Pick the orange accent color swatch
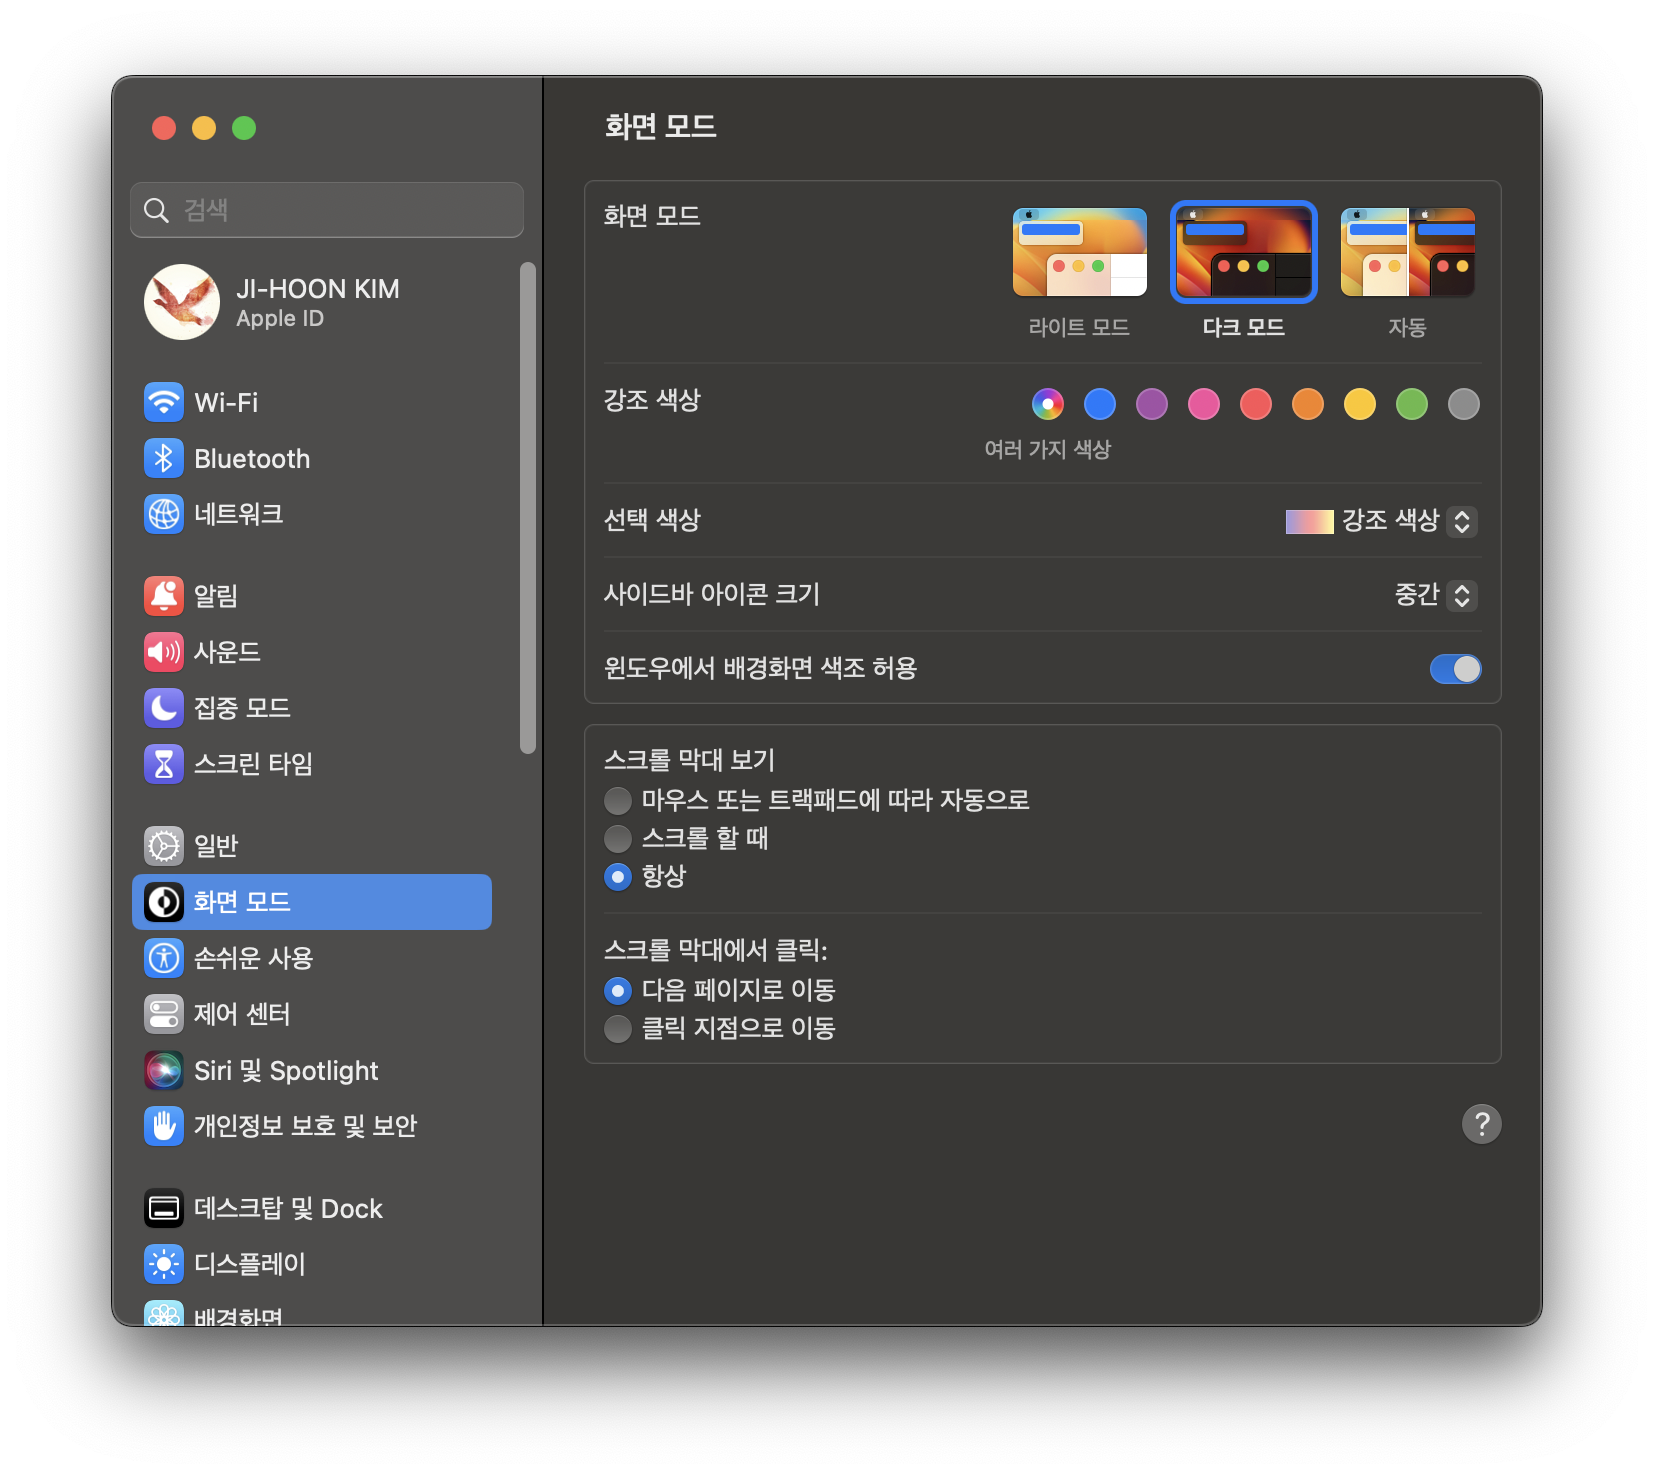 pos(1307,404)
